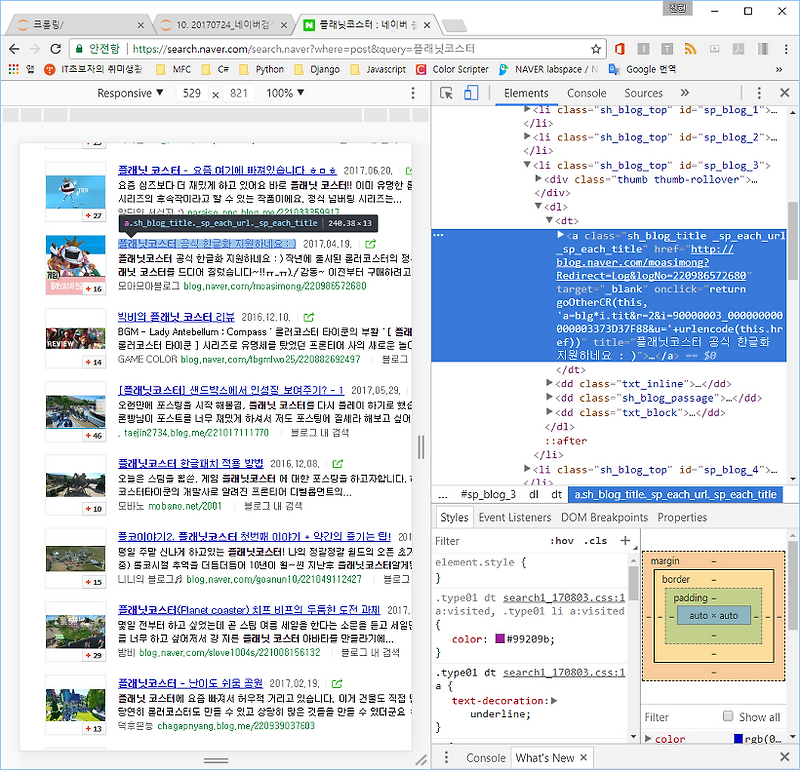Edit the viewport width field 529
800x770 pixels.
[192, 93]
